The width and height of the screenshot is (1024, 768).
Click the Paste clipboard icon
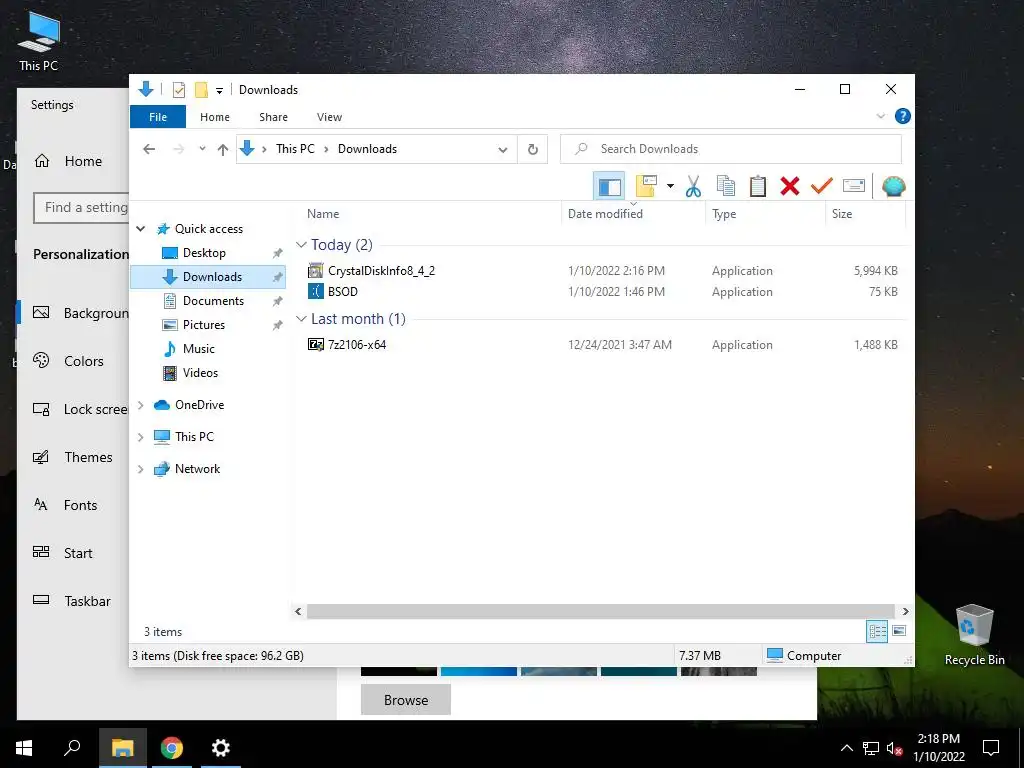(758, 187)
